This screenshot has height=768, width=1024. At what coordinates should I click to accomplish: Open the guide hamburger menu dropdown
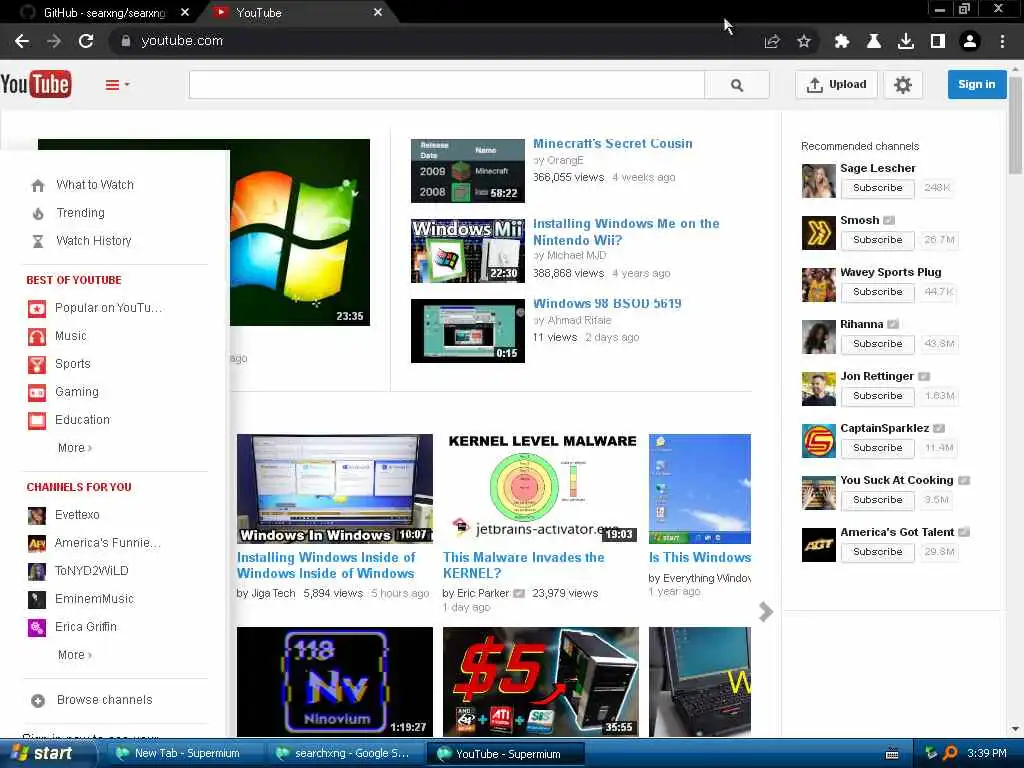tap(117, 85)
